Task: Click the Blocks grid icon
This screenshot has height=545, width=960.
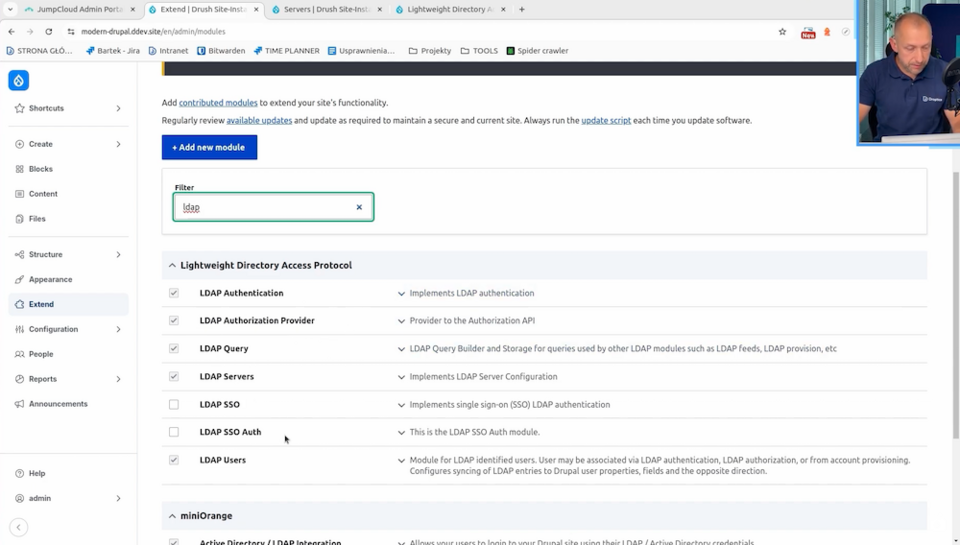Action: [x=20, y=169]
